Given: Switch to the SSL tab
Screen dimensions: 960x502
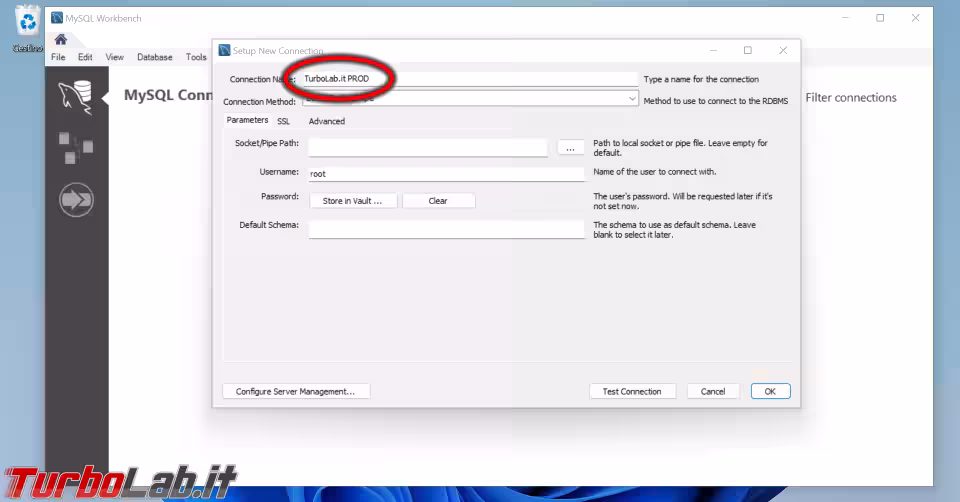Looking at the screenshot, I should [283, 121].
